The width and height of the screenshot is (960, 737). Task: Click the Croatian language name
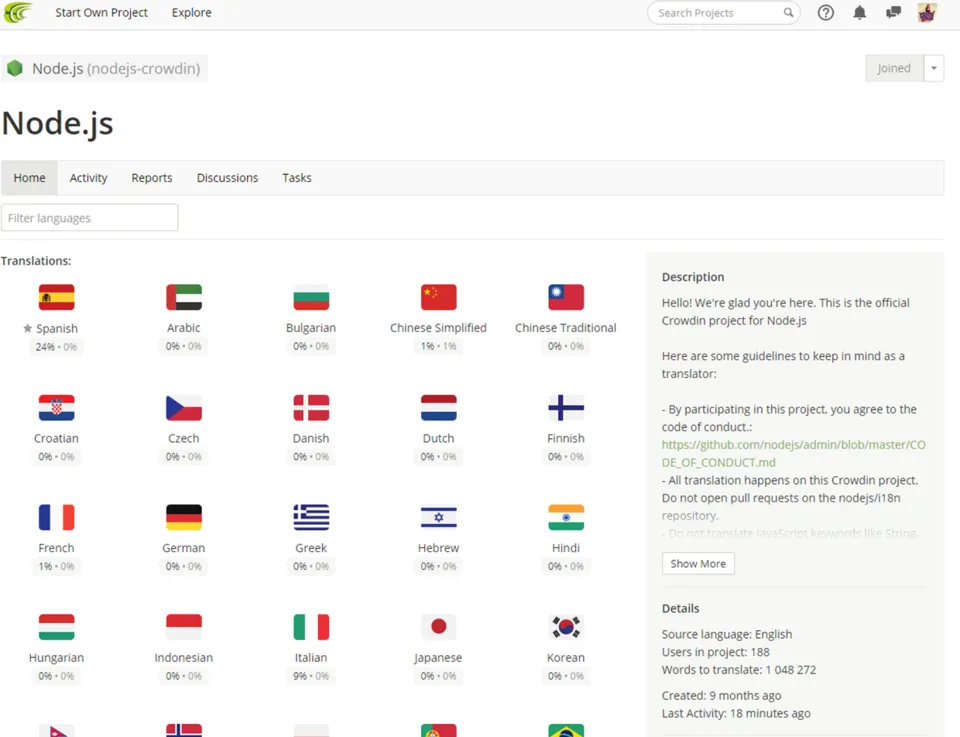[56, 438]
